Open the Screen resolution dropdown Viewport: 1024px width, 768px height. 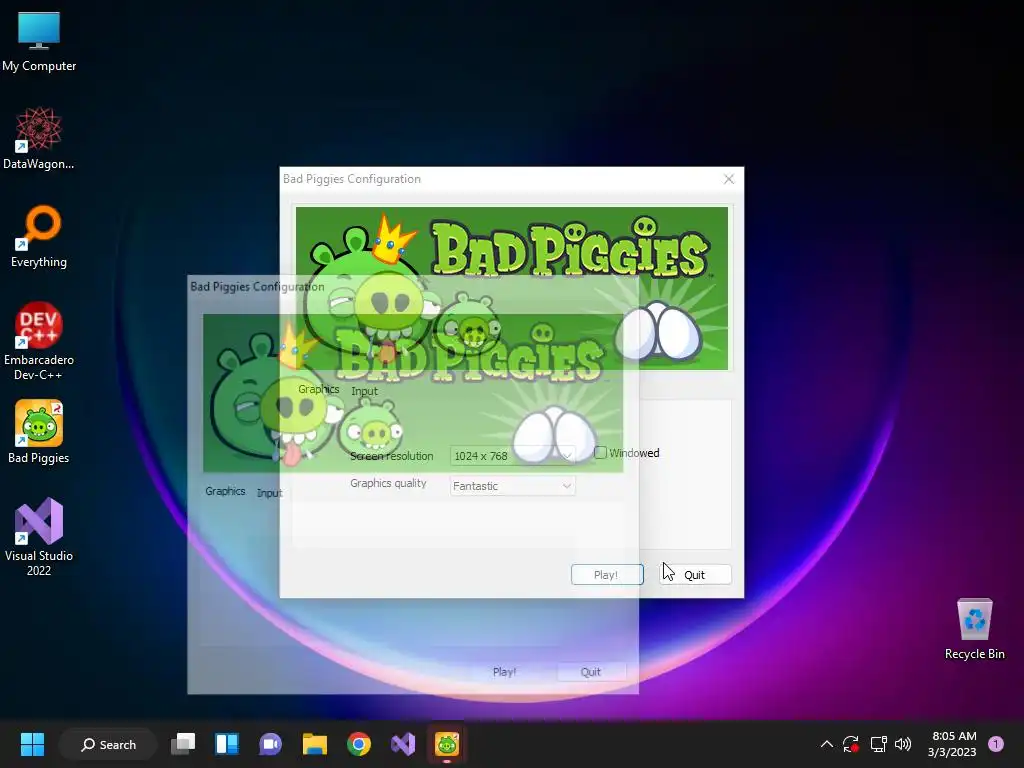(513, 456)
